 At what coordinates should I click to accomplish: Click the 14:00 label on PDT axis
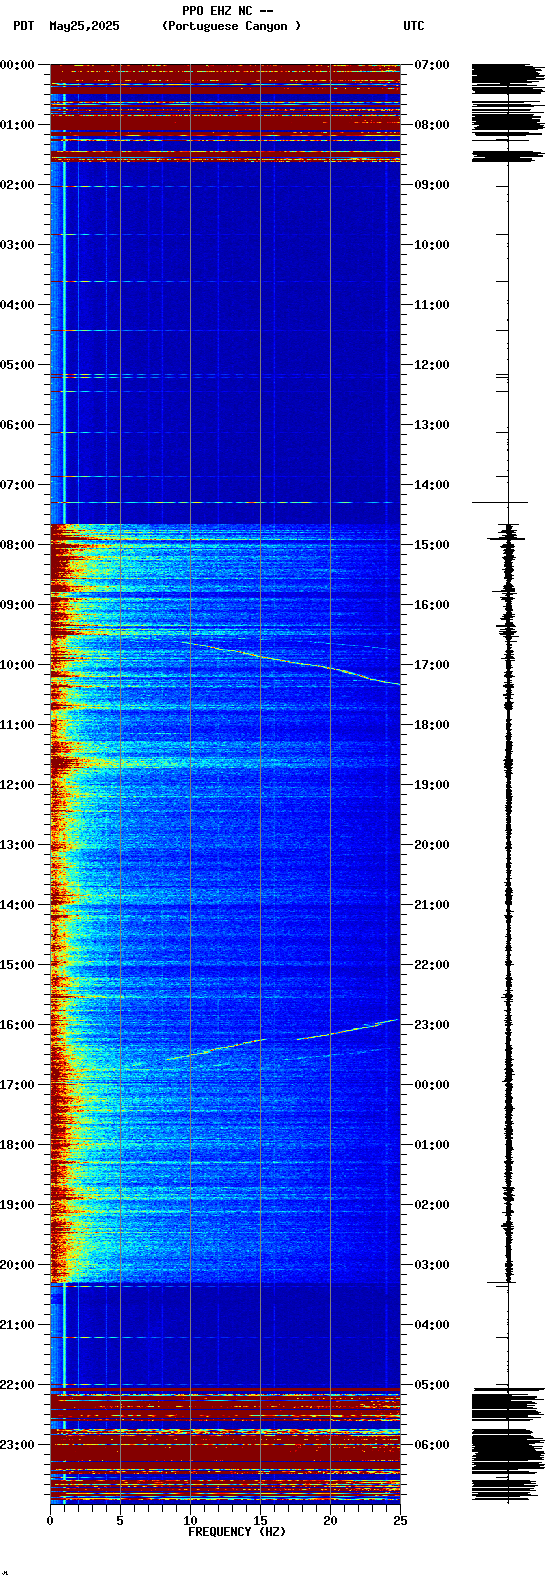(17, 905)
